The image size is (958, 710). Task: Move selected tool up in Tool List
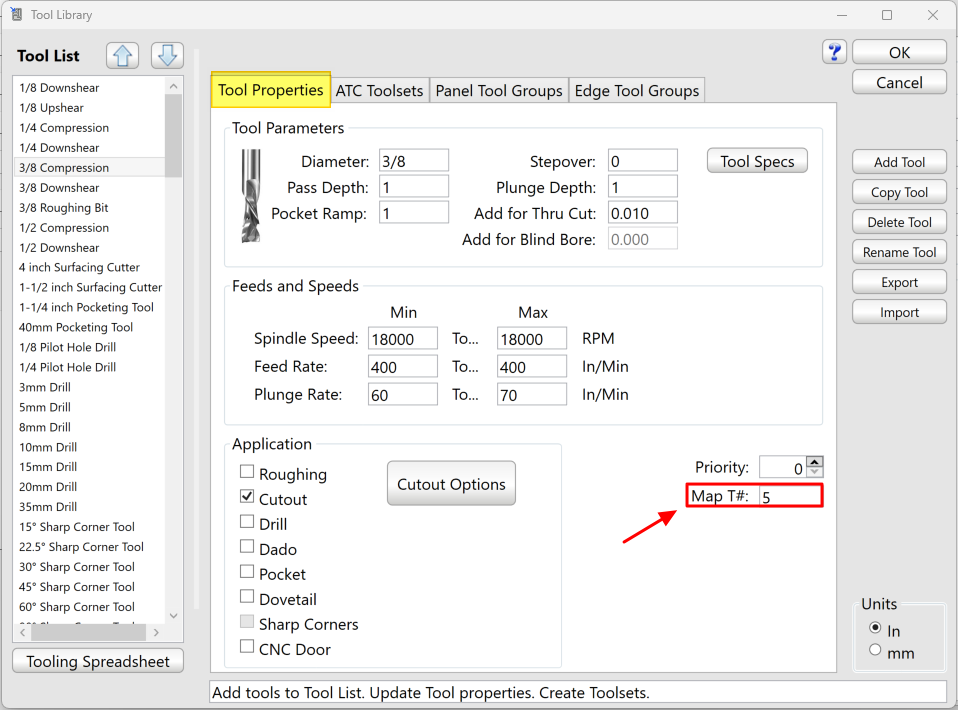pos(122,56)
